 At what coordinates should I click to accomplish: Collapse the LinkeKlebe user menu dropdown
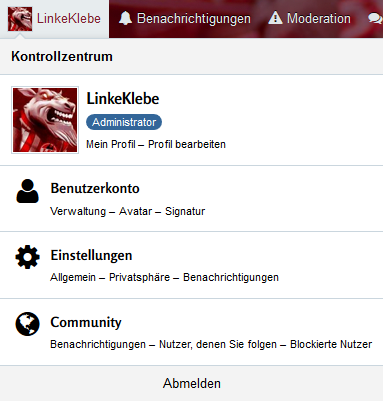tap(54, 19)
